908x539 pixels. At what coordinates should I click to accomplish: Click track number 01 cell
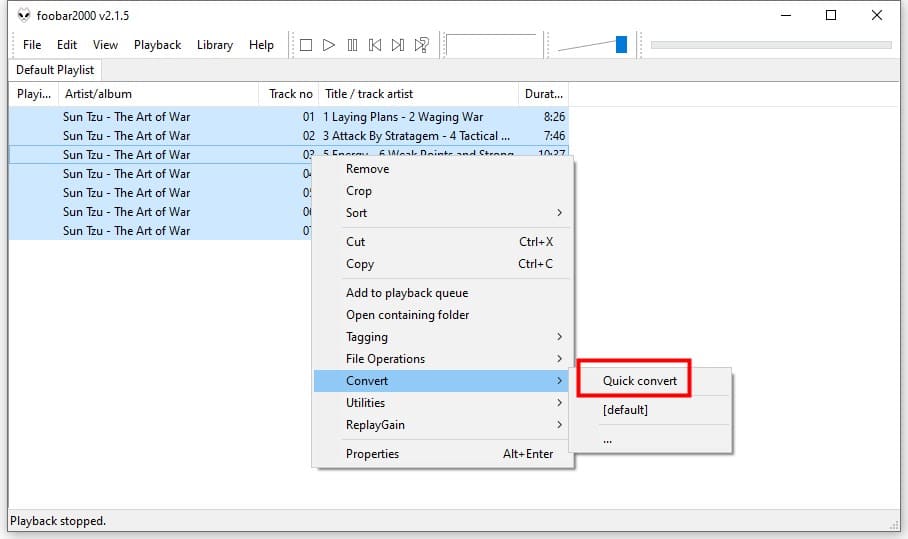(x=309, y=117)
